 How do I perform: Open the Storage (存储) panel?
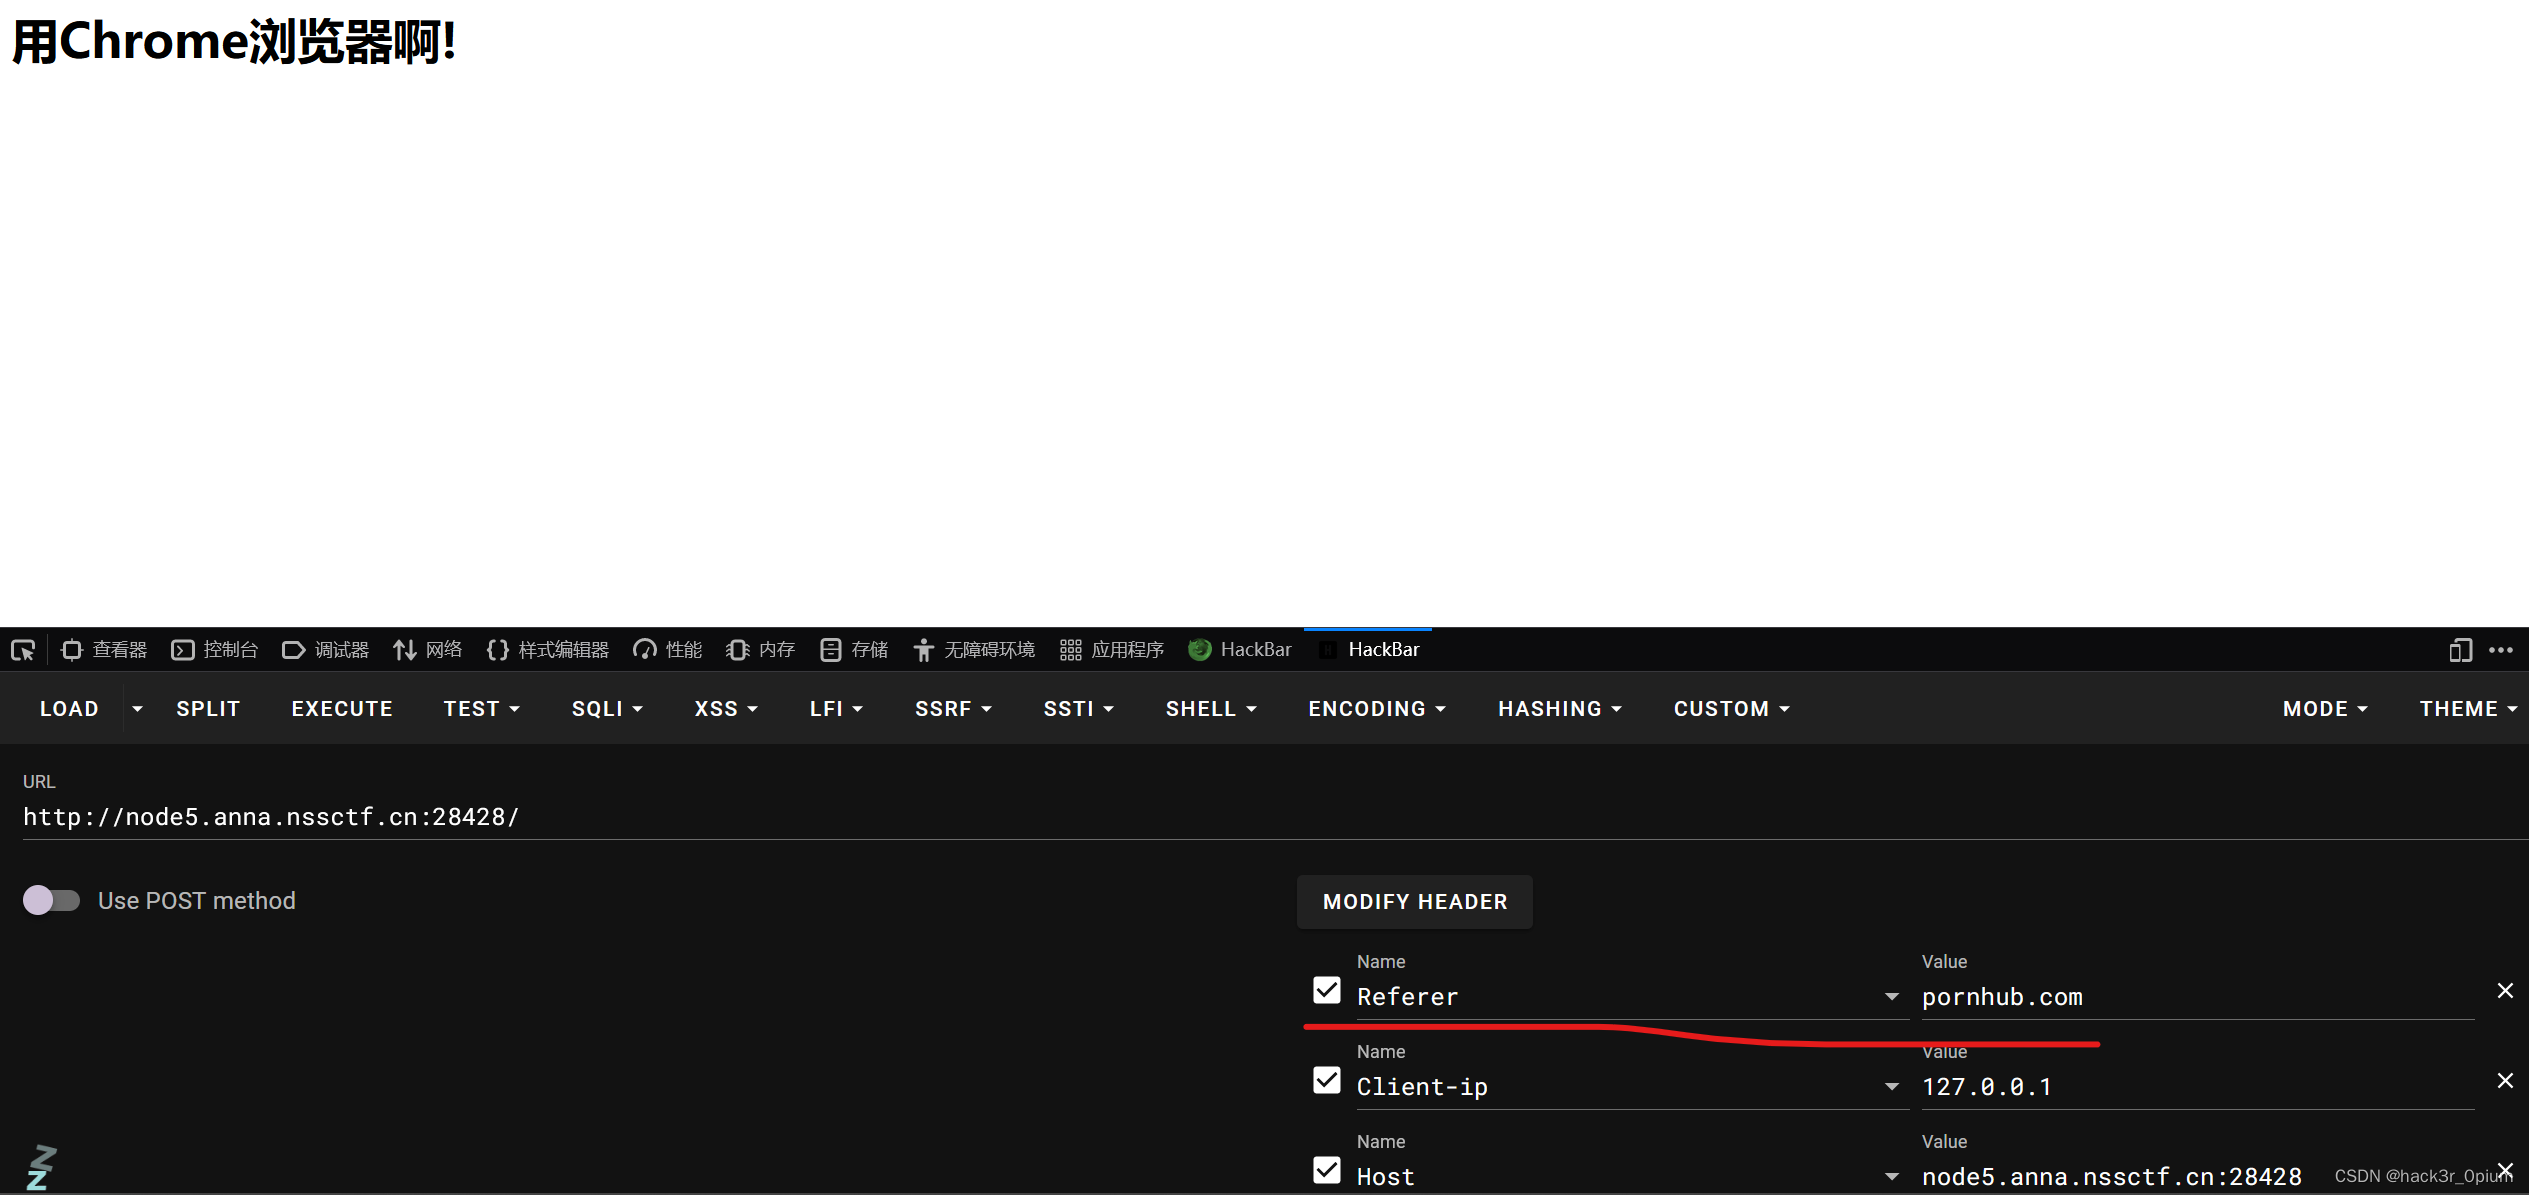(x=854, y=650)
